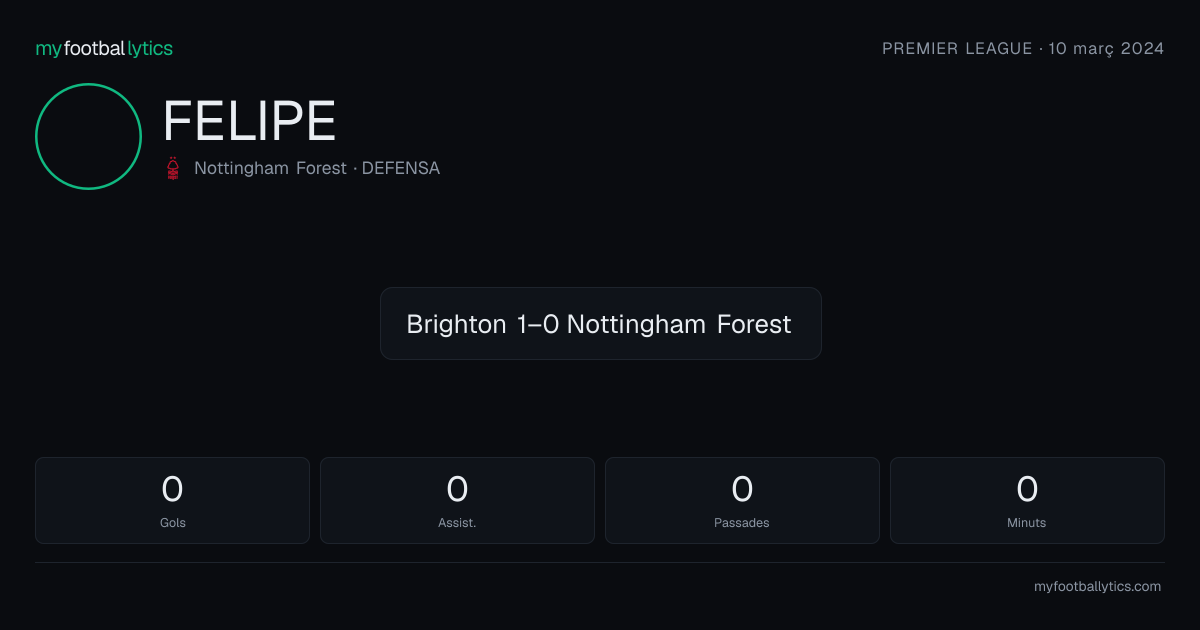The height and width of the screenshot is (630, 1200).
Task: Click the Nottingham Forest · DEFENSA subtitle
Action: point(317,168)
